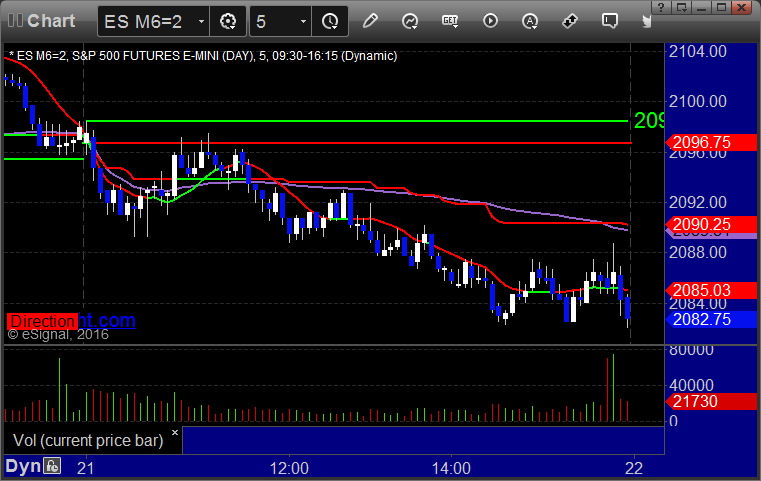Open the chart studies icon menu

410,21
